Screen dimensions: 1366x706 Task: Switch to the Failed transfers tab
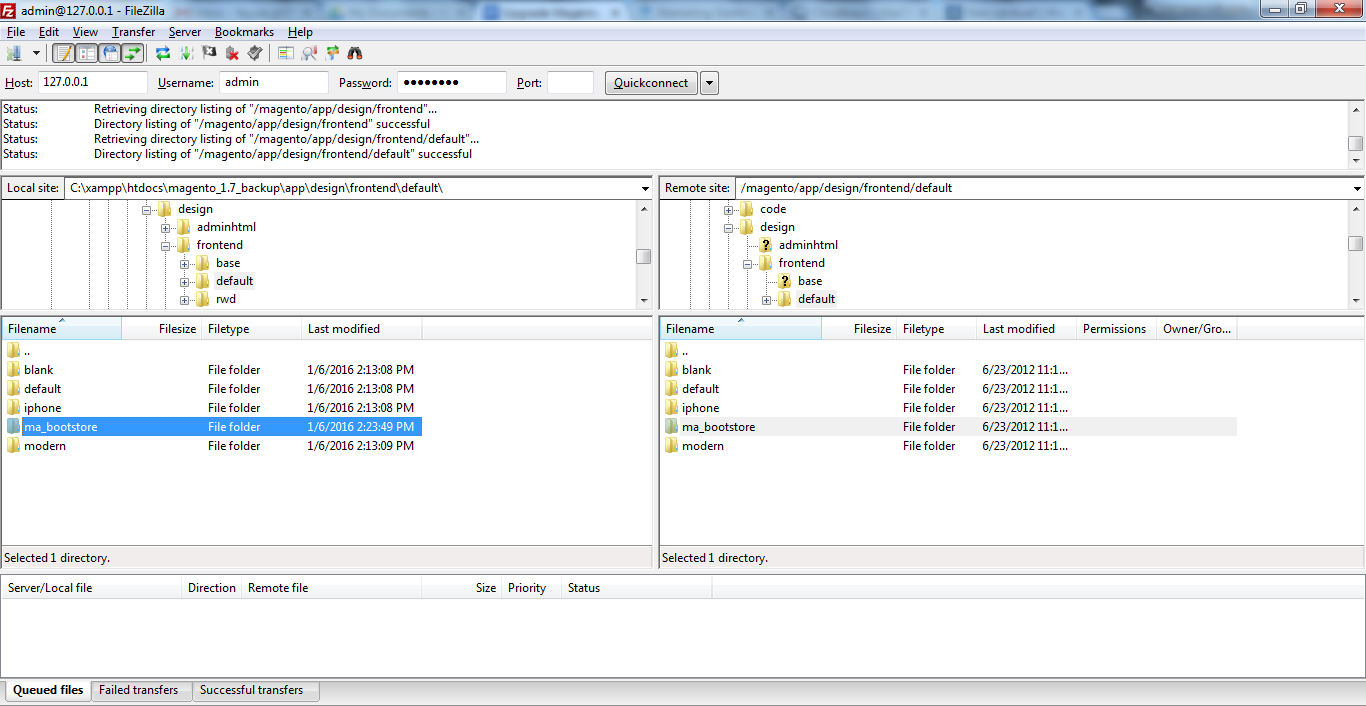139,690
